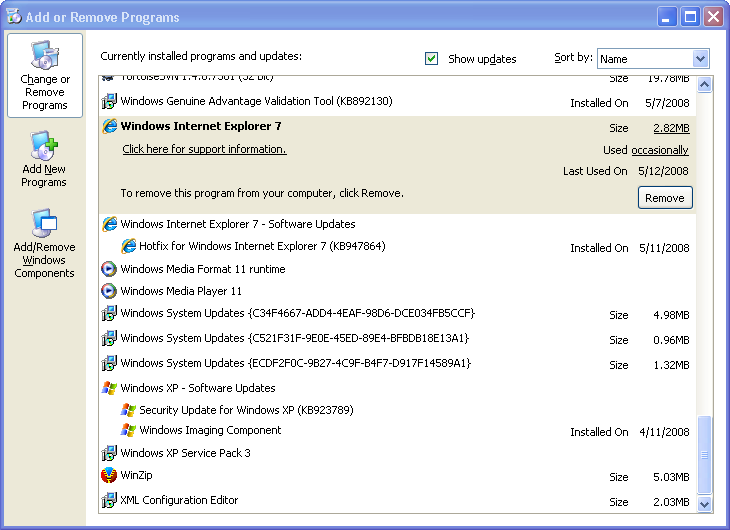Click the Add New Programs icon

(44, 145)
